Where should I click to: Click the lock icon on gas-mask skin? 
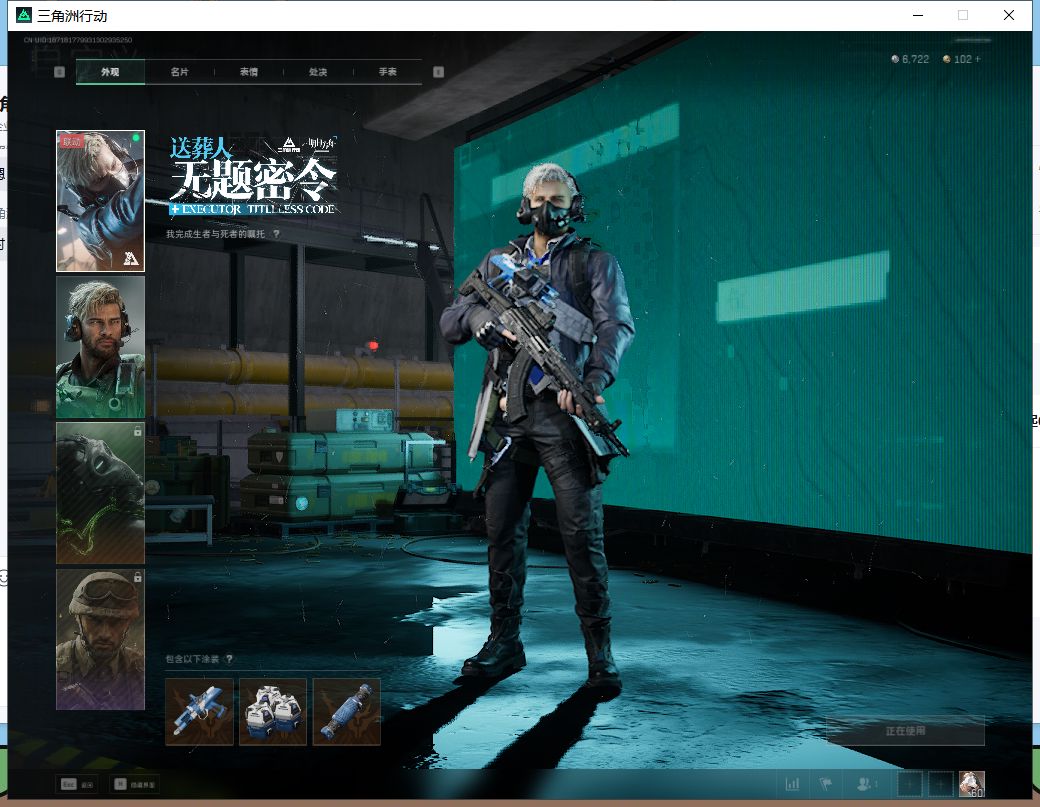coord(137,432)
